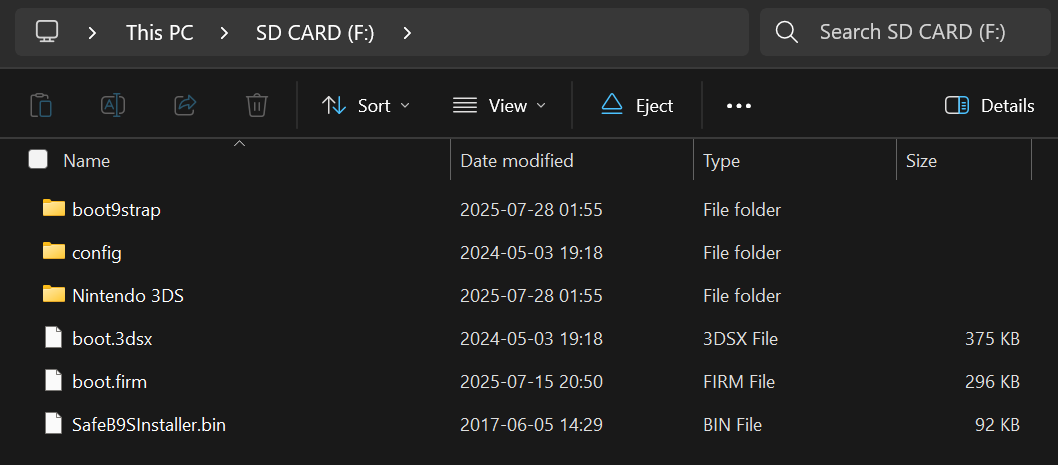Click the This PC breadcrumb
1058x465 pixels.
[160, 32]
